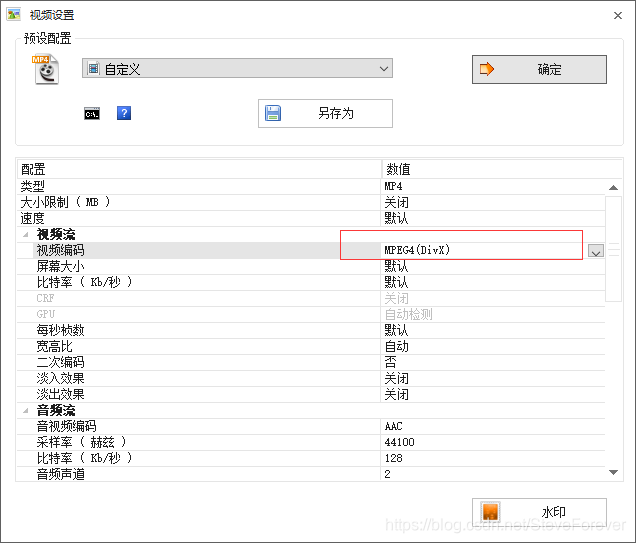Open the command line console icon

pos(92,114)
